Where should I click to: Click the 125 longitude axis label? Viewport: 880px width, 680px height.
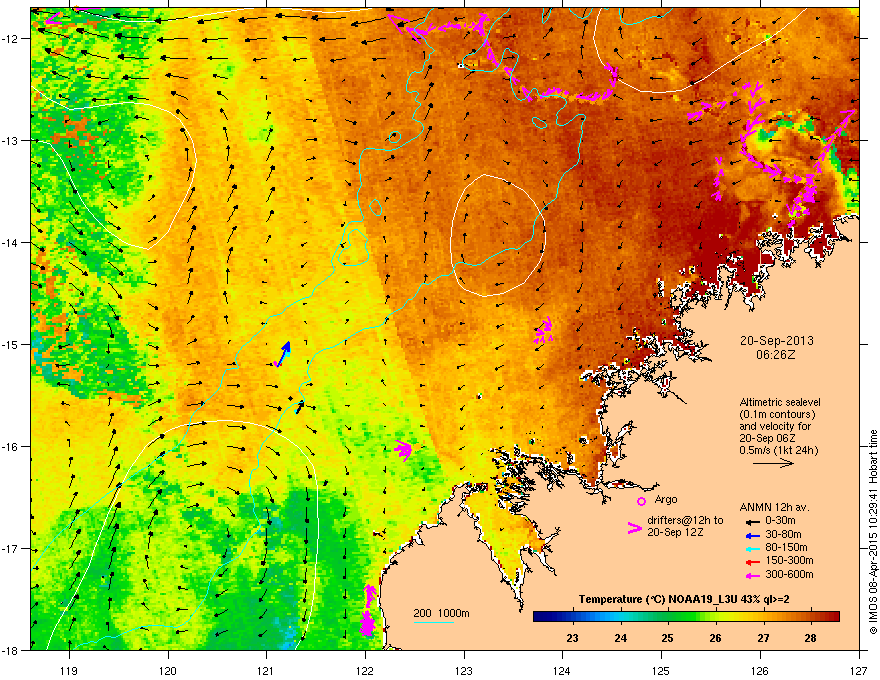coord(661,670)
